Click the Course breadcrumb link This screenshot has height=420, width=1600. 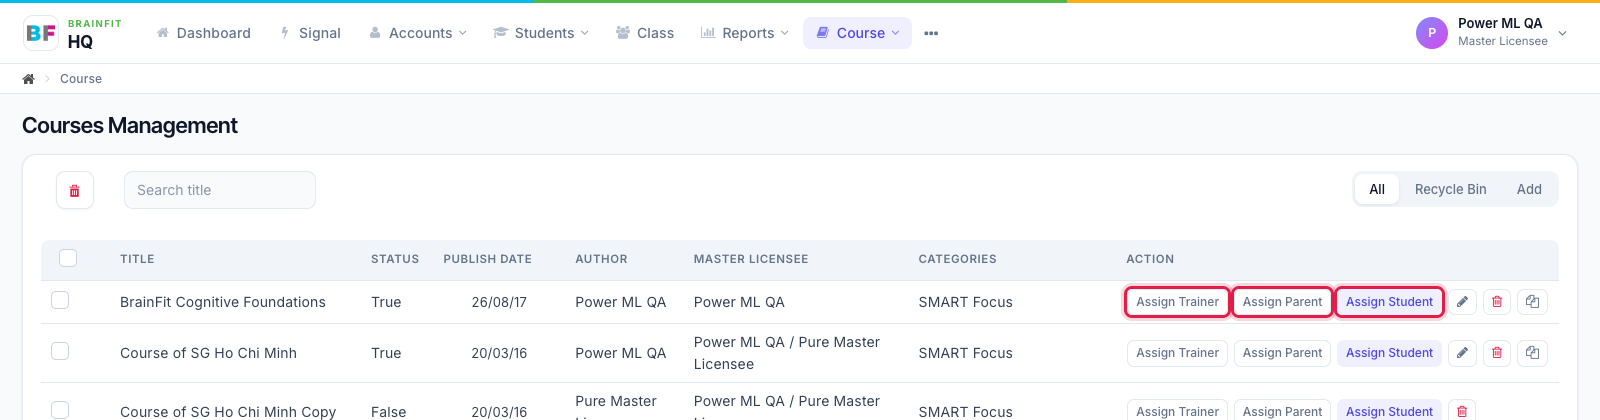[81, 79]
